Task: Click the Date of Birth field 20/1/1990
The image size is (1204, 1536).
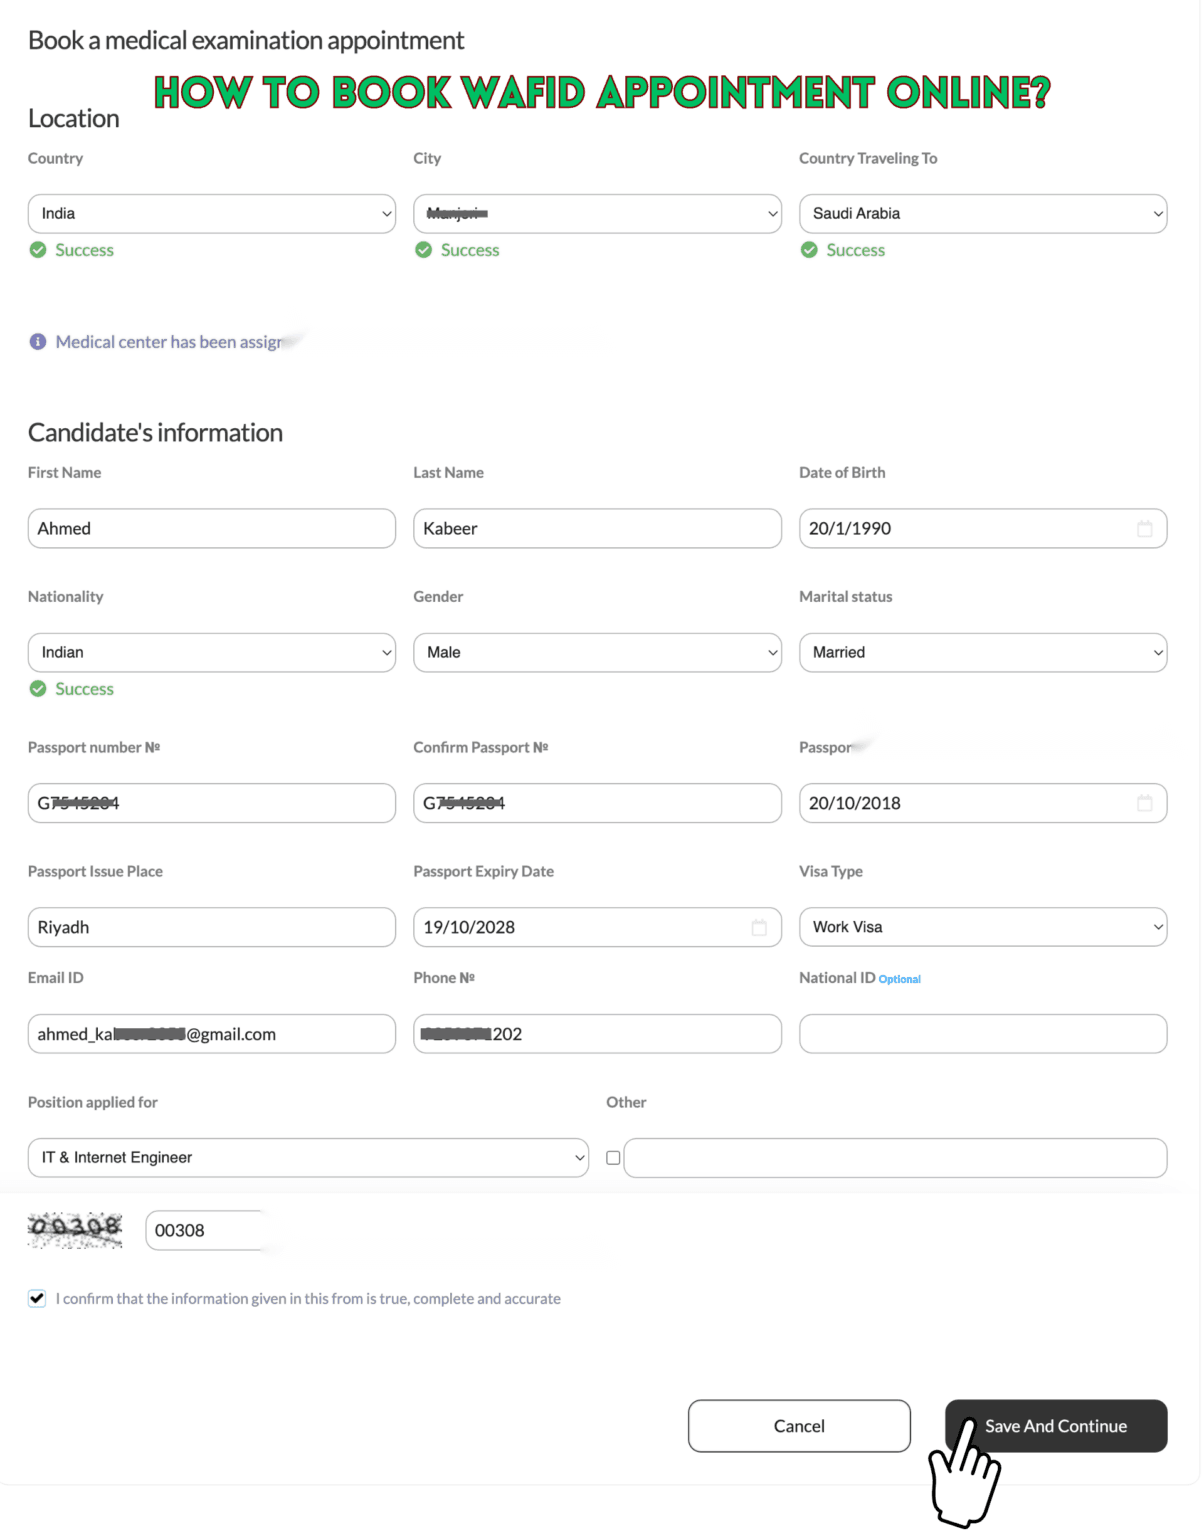Action: (x=983, y=528)
